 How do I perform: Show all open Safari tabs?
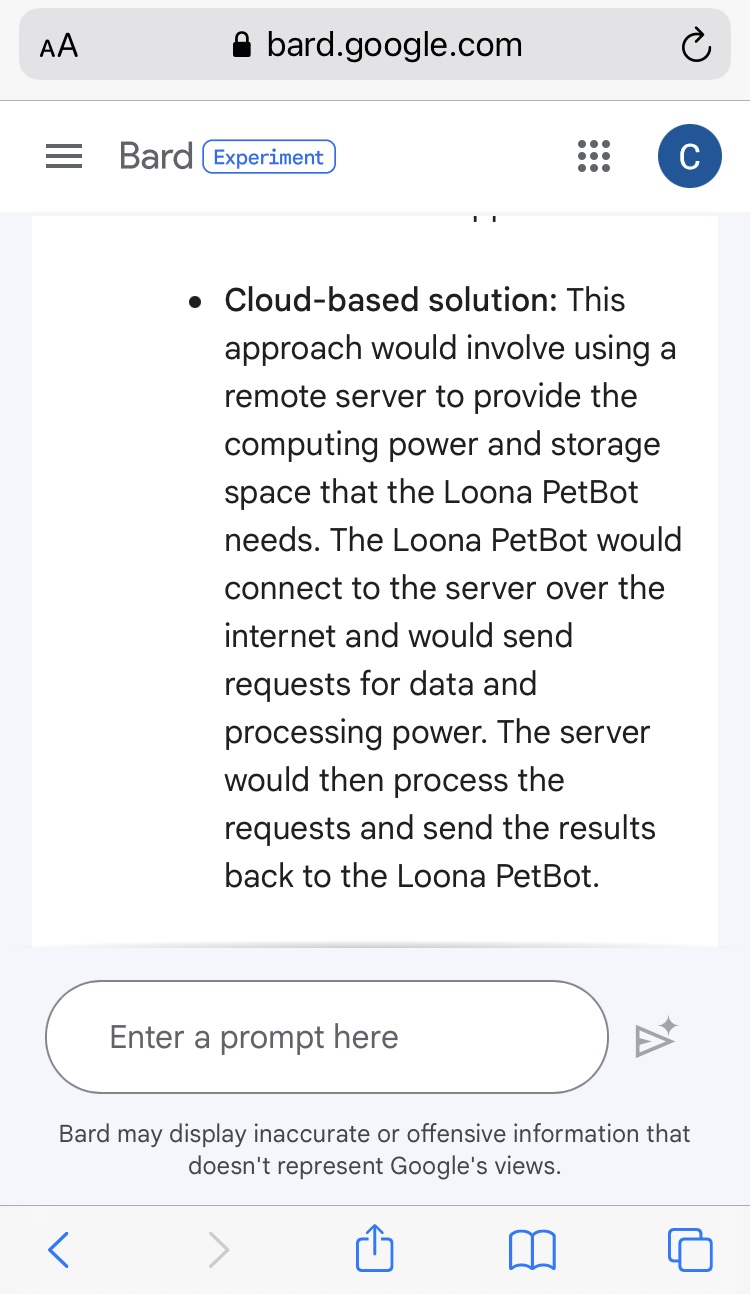[690, 1249]
